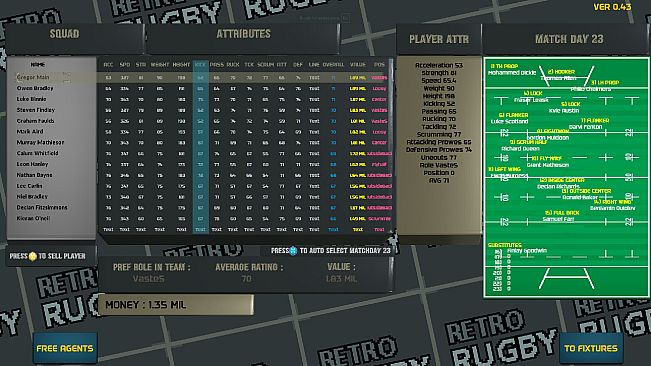Click the Money 1.35 MIL bar
The image size is (651, 366).
click(x=176, y=305)
